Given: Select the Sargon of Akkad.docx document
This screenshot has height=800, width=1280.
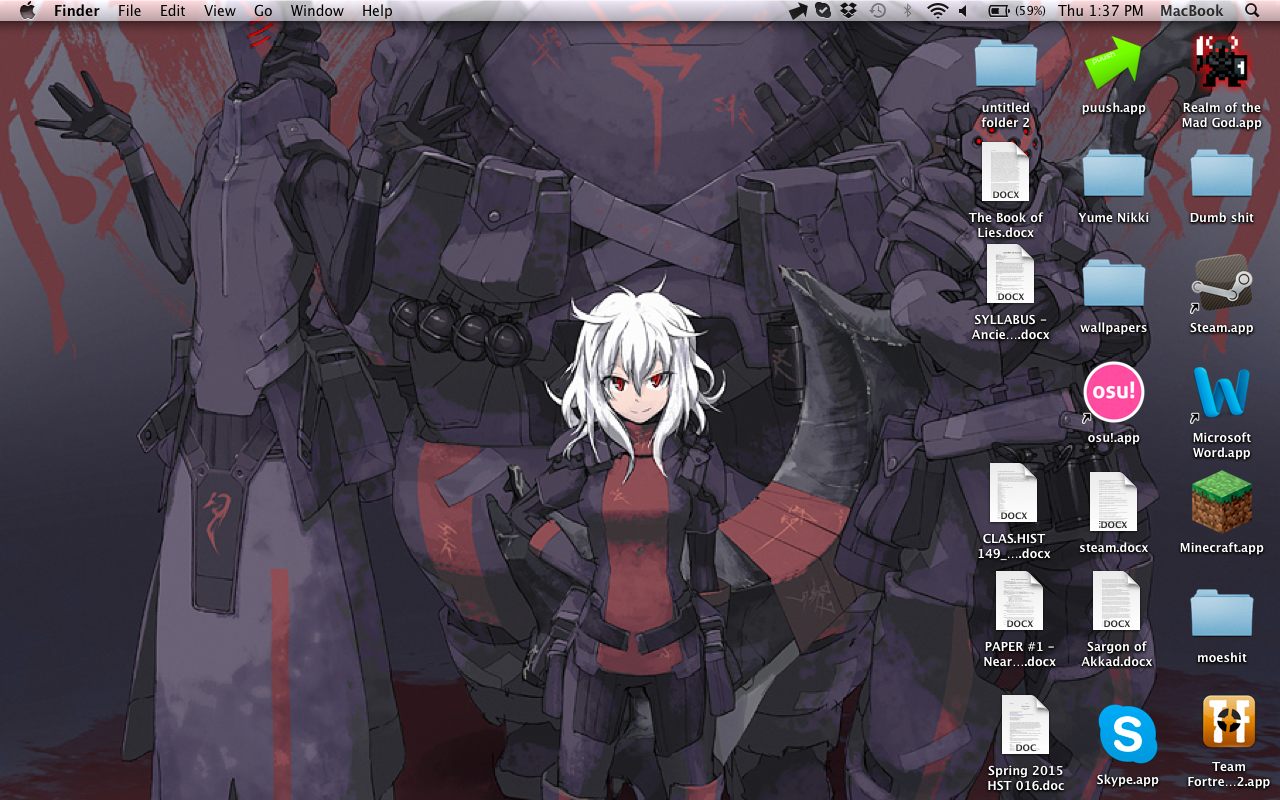Looking at the screenshot, I should coord(1116,602).
